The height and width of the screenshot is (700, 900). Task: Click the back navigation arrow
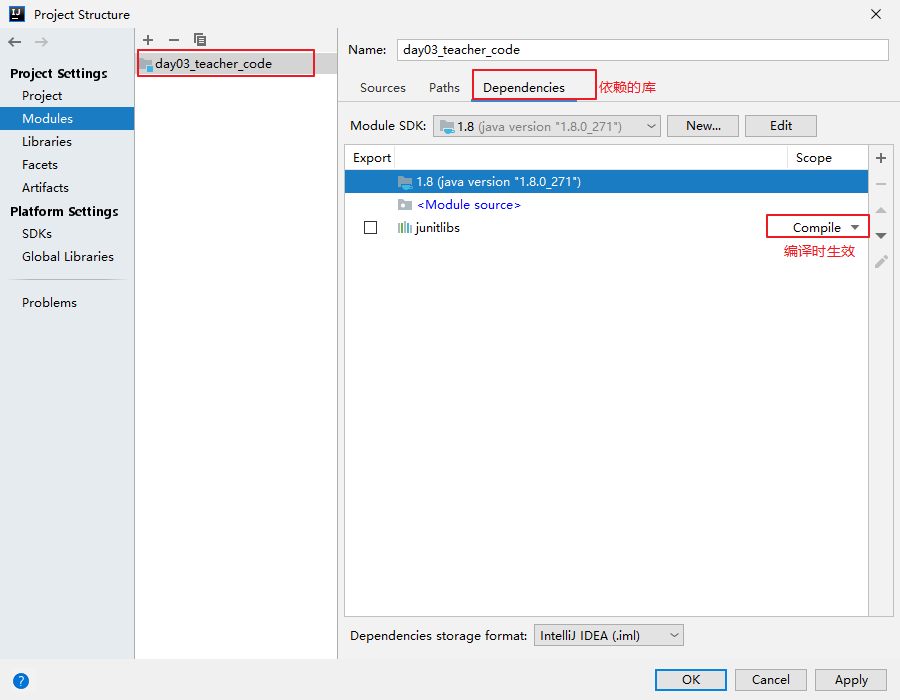point(15,42)
